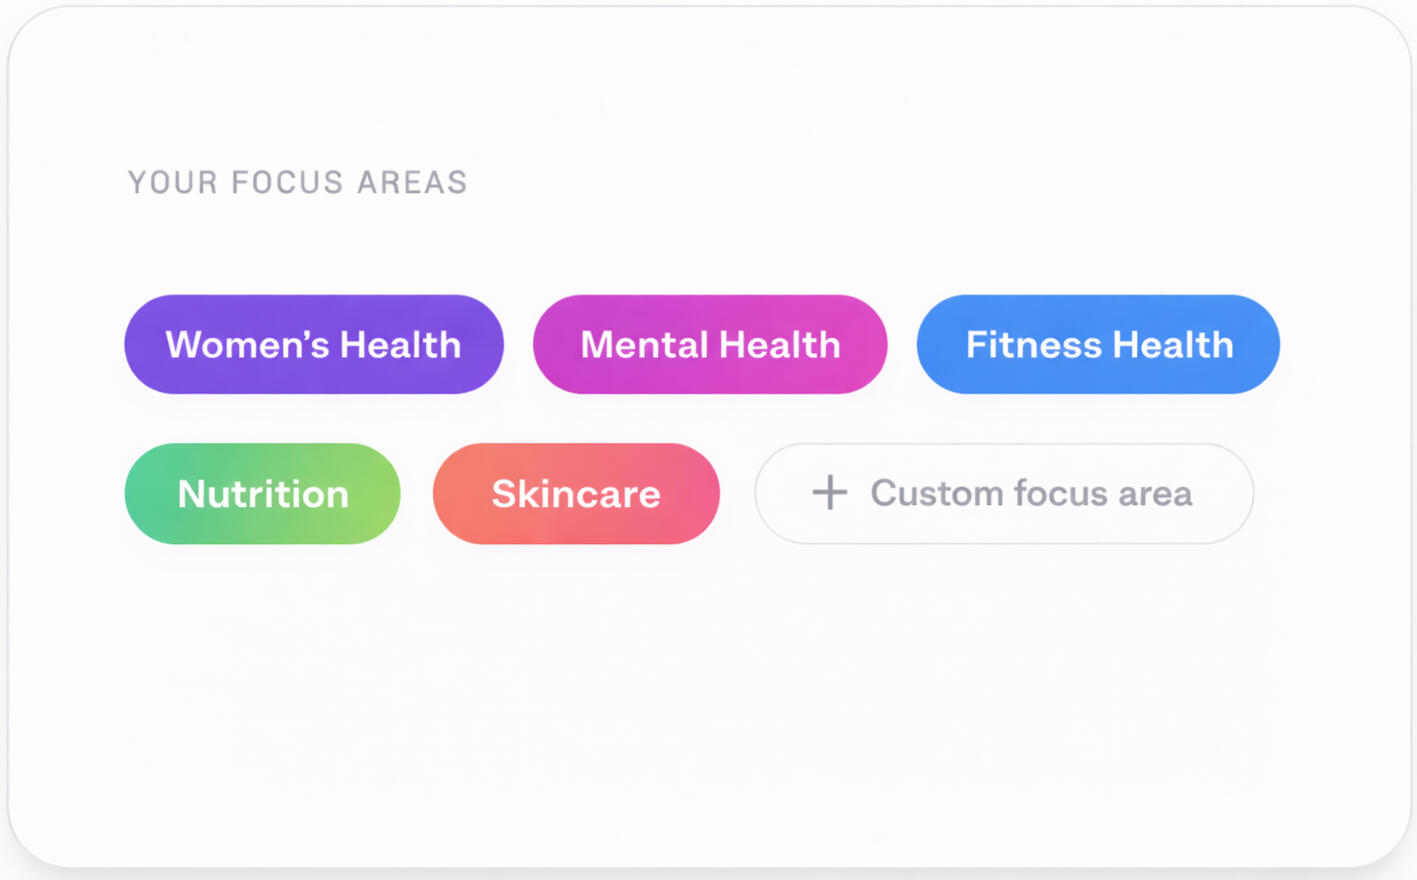Screen dimensions: 1417x880
Task: Remove Fitness Health from focus areas
Action: (1098, 344)
